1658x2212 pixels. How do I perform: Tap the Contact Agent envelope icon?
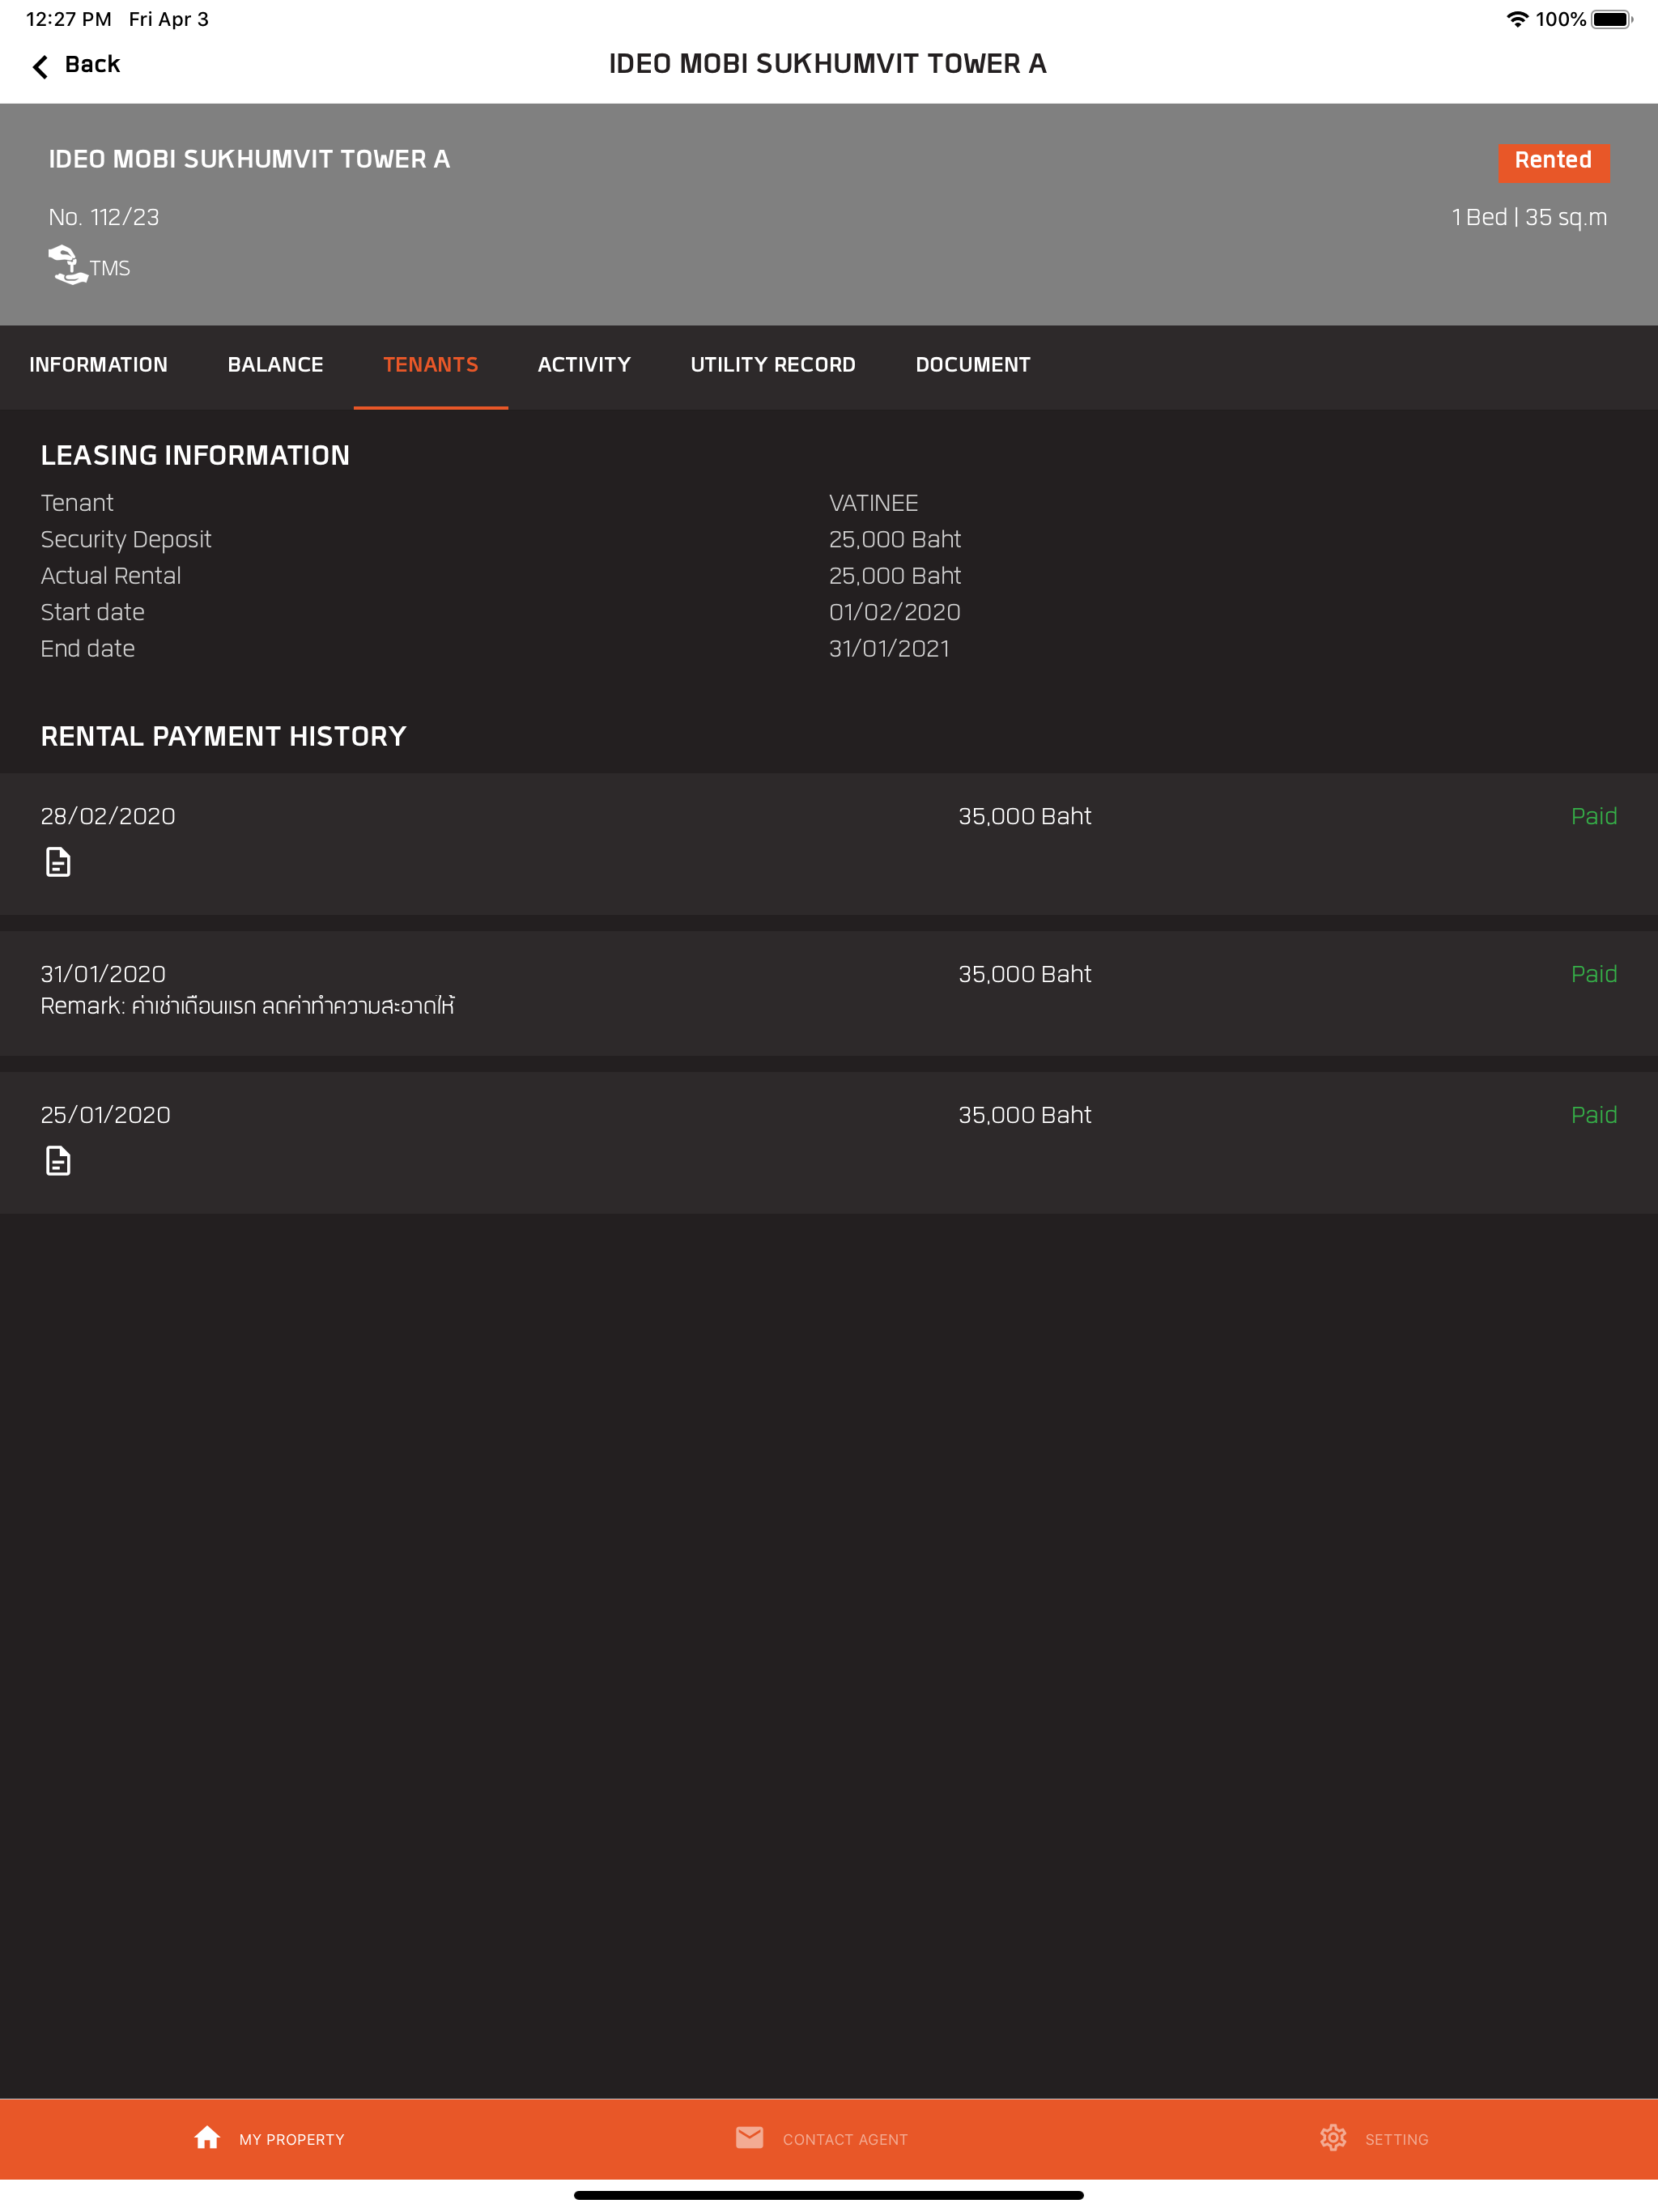[749, 2138]
